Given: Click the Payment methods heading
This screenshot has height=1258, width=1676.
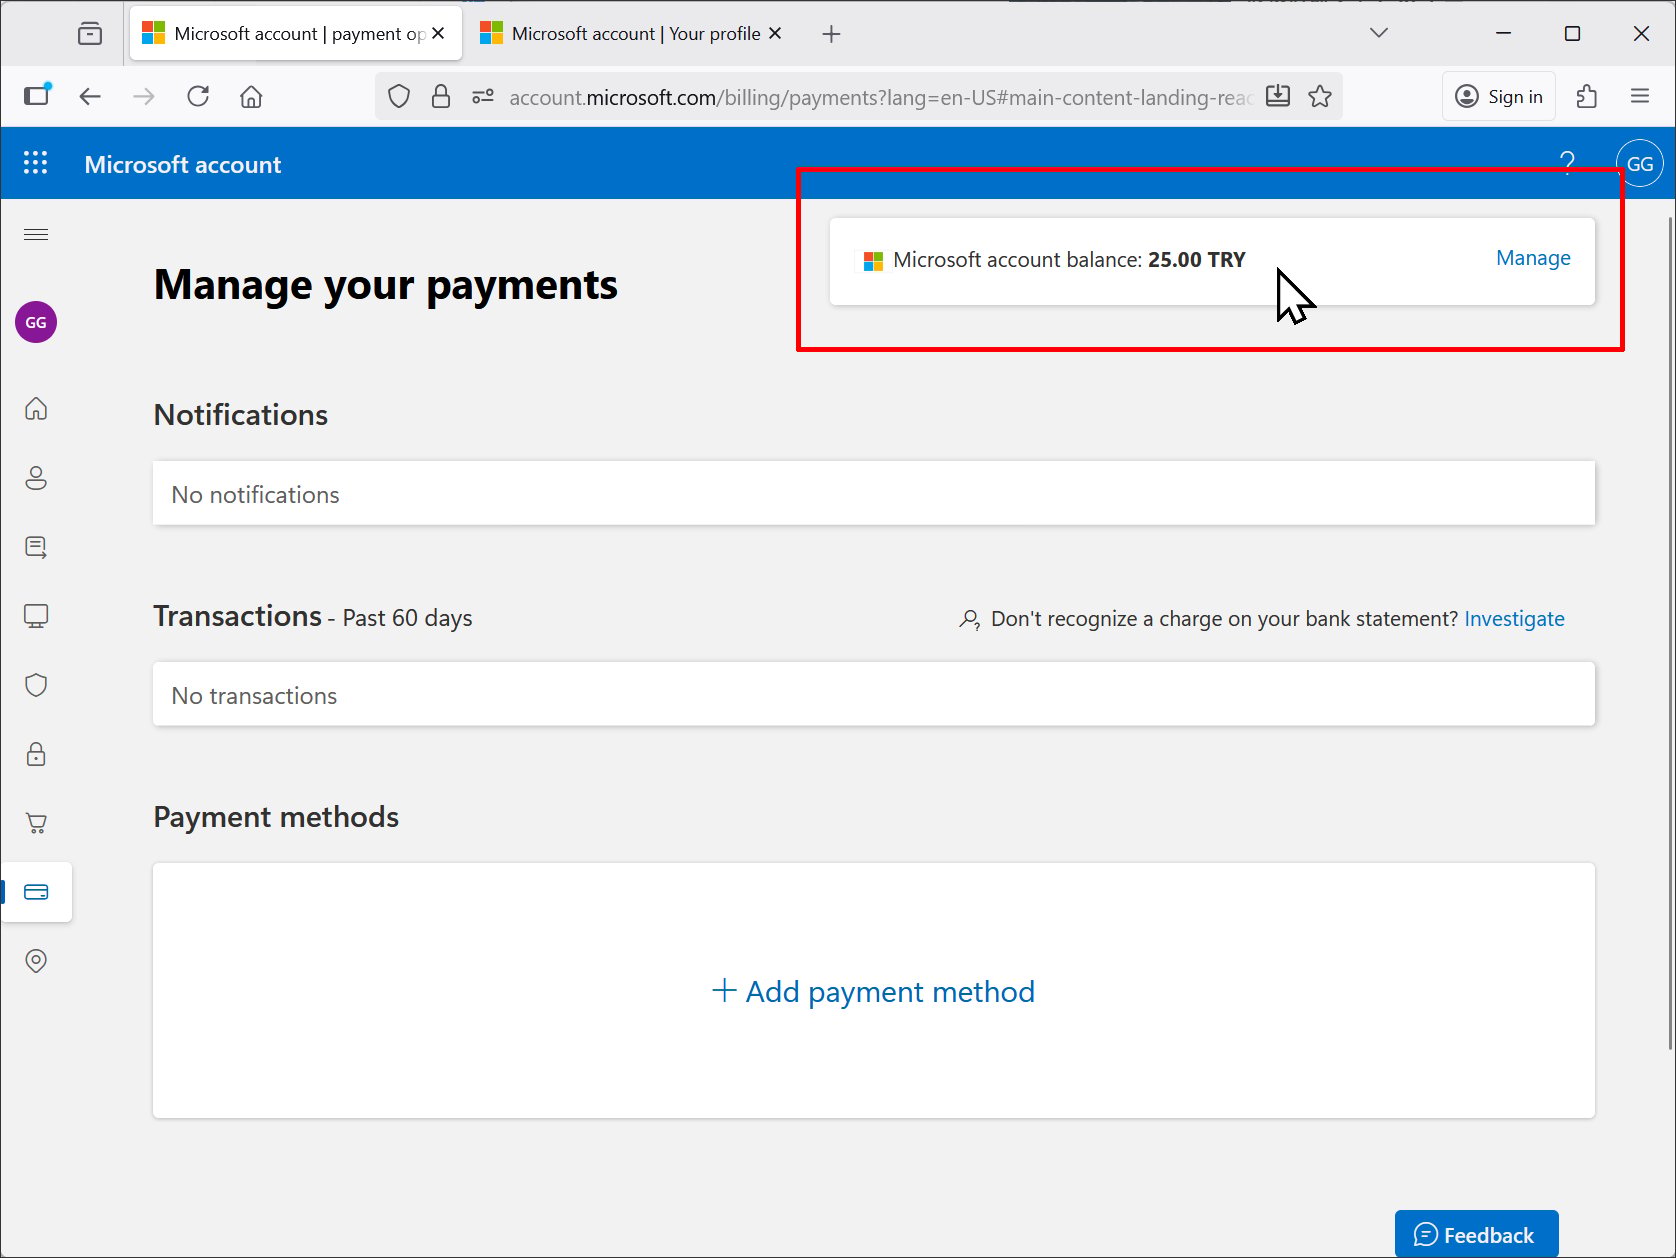Looking at the screenshot, I should coord(276,817).
